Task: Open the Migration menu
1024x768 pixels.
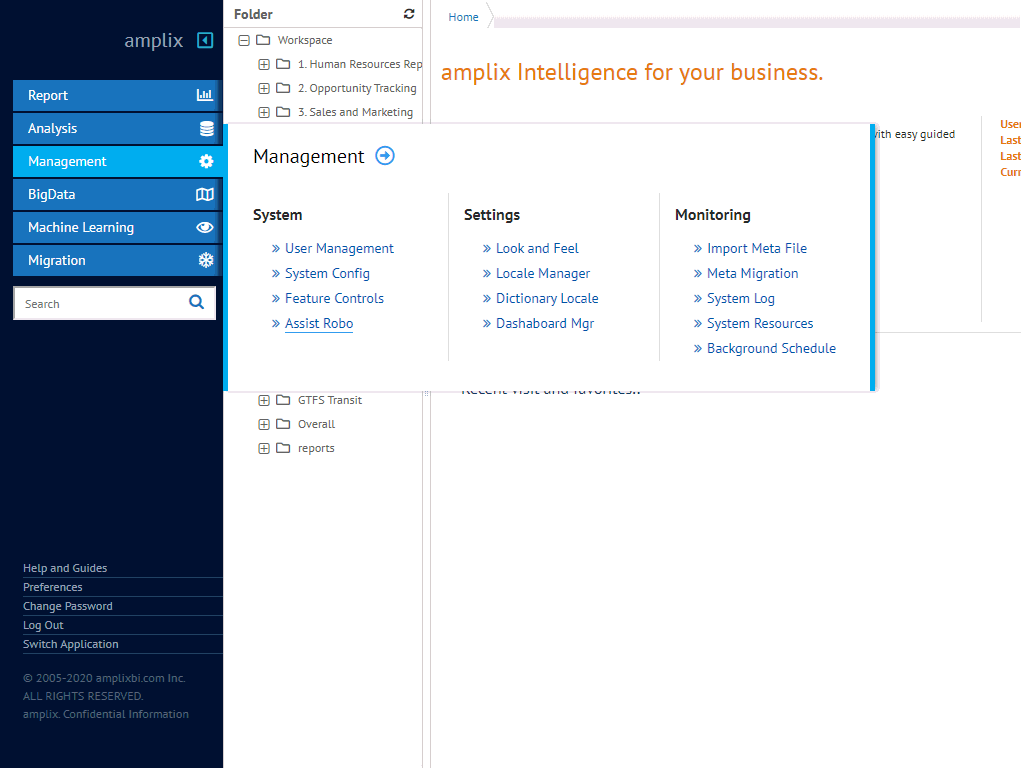Action: point(118,261)
